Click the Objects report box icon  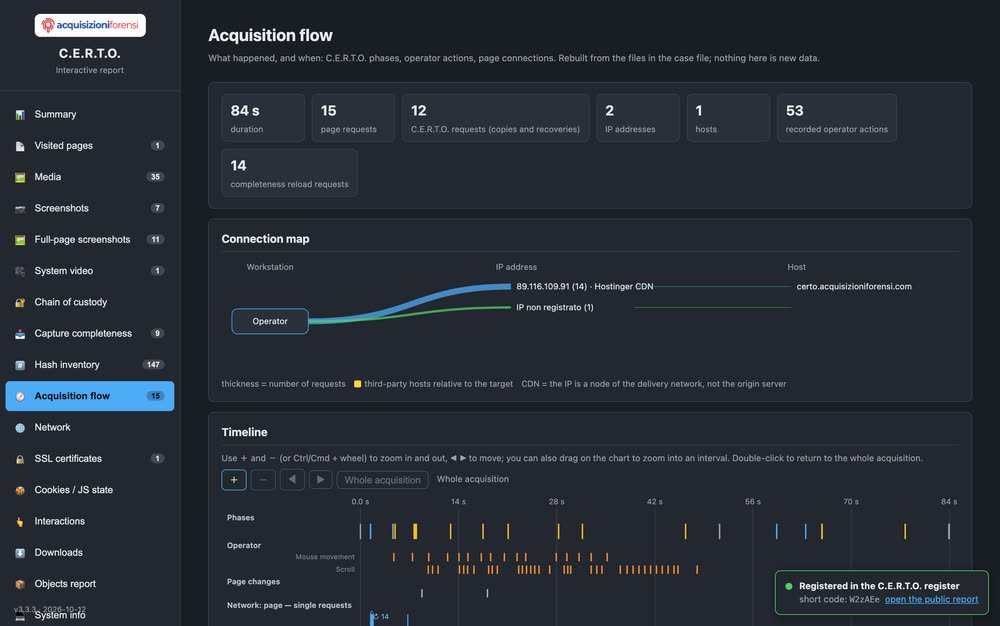point(20,584)
